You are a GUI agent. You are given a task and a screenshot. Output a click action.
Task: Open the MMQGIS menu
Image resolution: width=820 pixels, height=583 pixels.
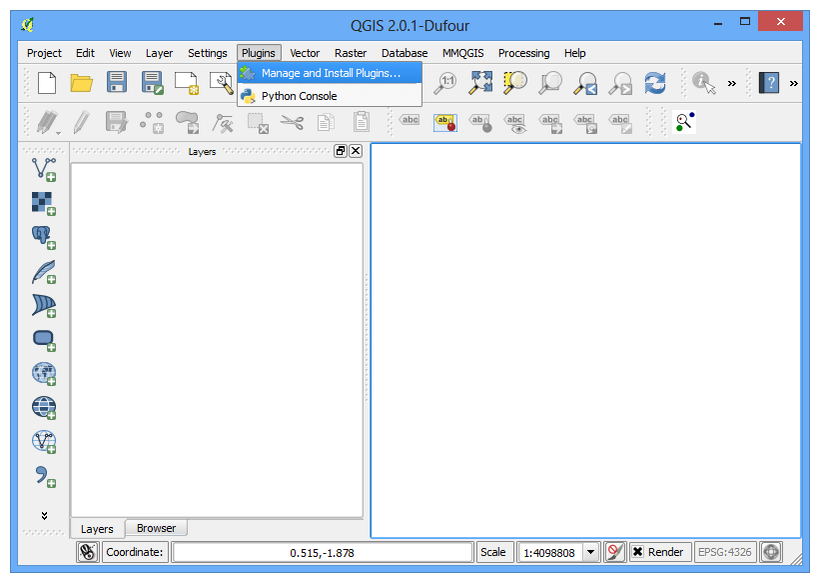(x=463, y=53)
